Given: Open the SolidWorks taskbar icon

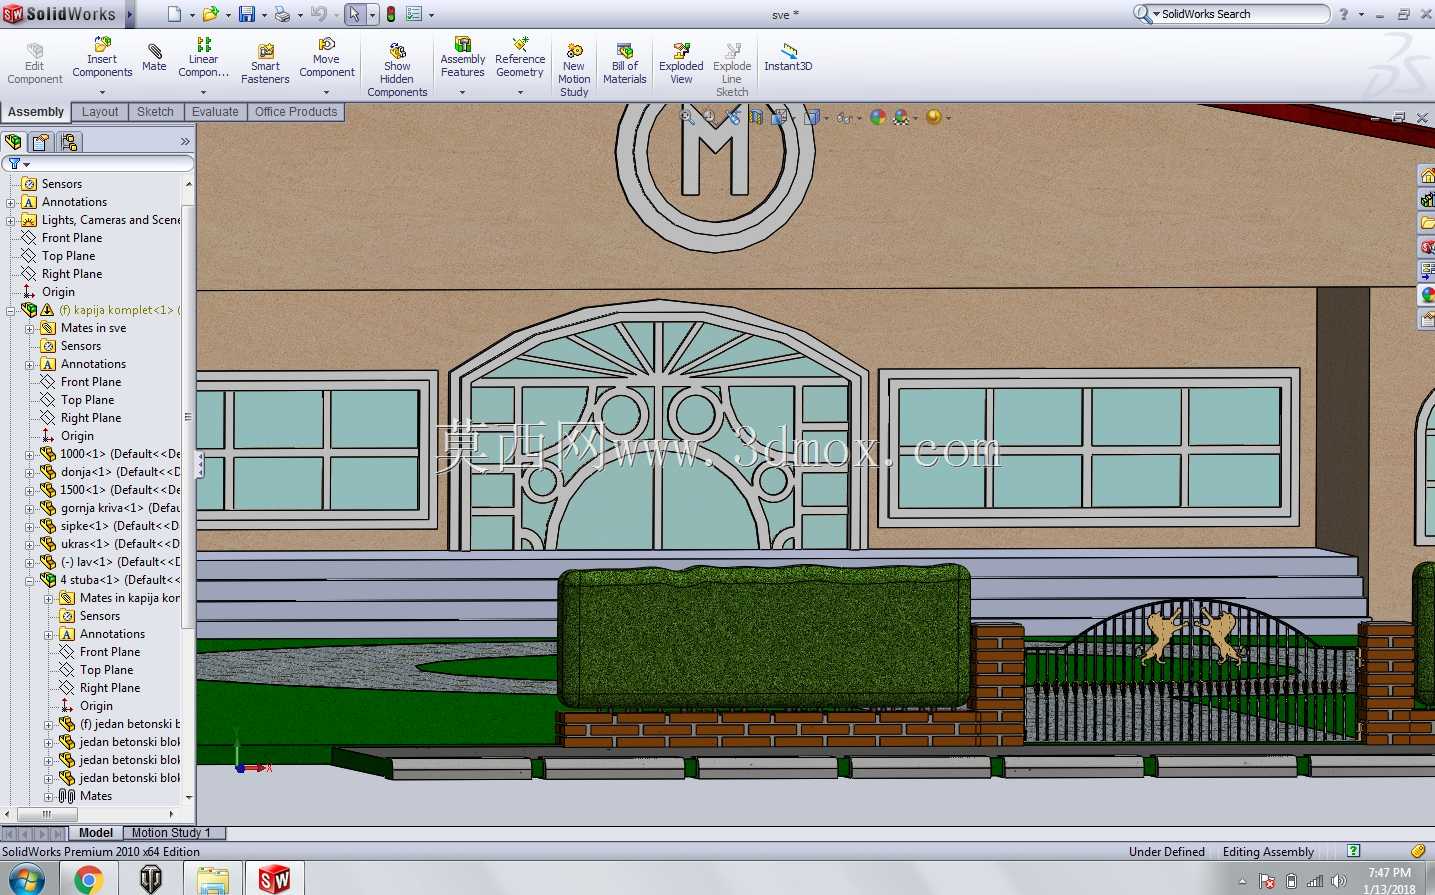Looking at the screenshot, I should click(x=274, y=880).
